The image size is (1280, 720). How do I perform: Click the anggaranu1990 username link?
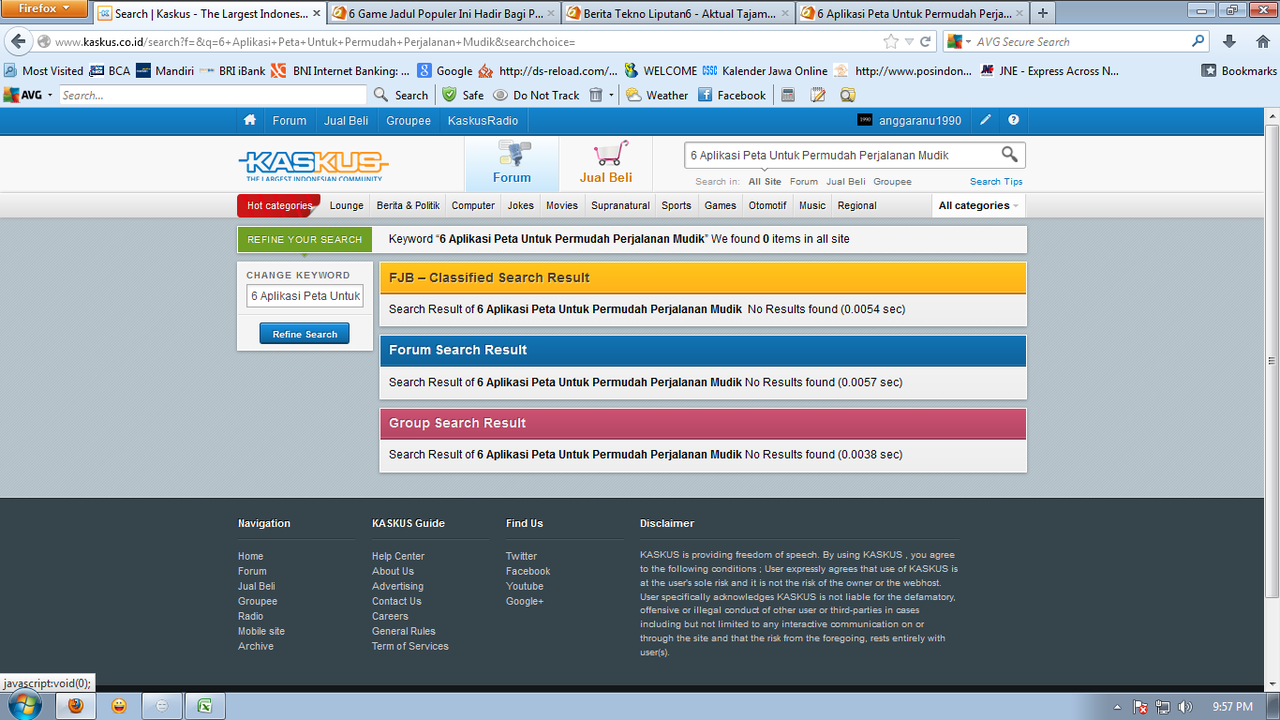[x=920, y=120]
